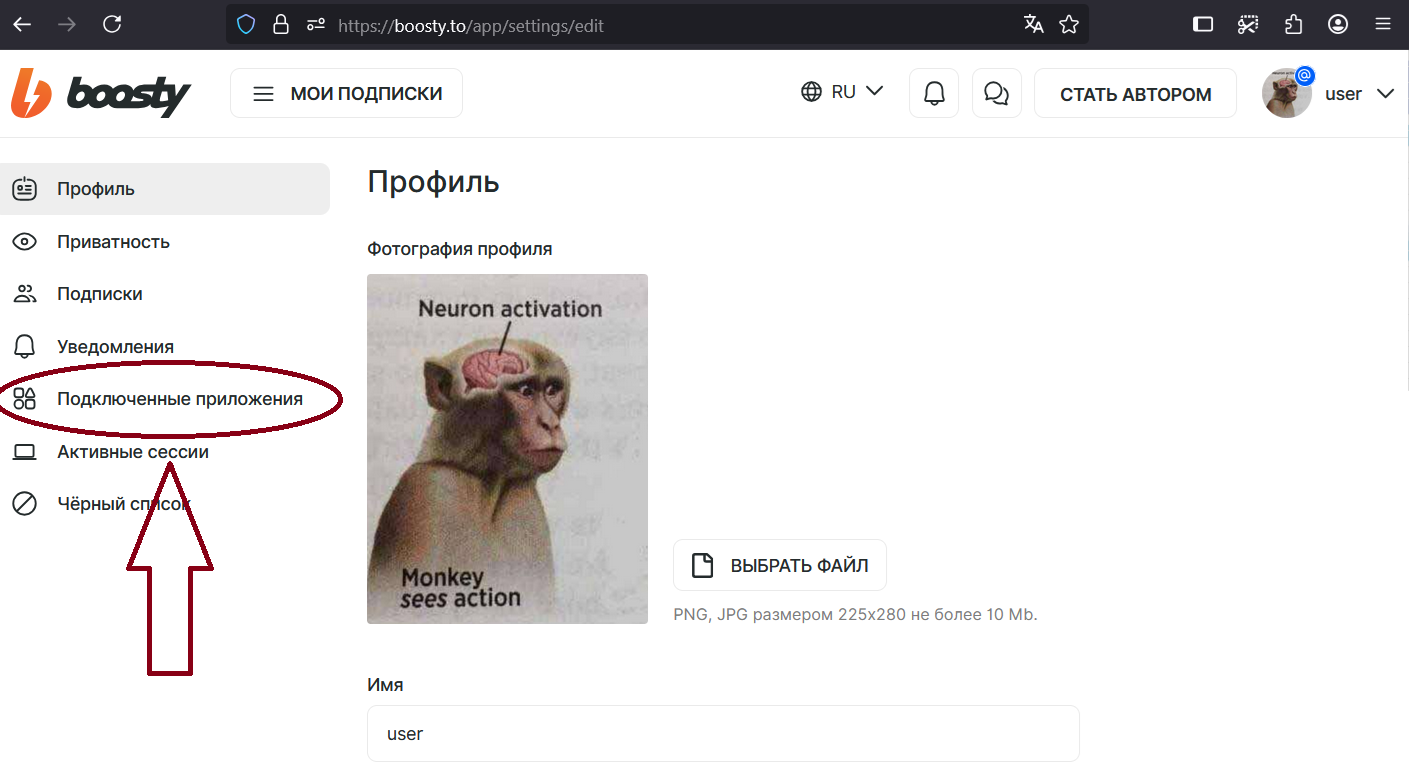Click the laptop icon next to Активные сессии

(x=25, y=452)
